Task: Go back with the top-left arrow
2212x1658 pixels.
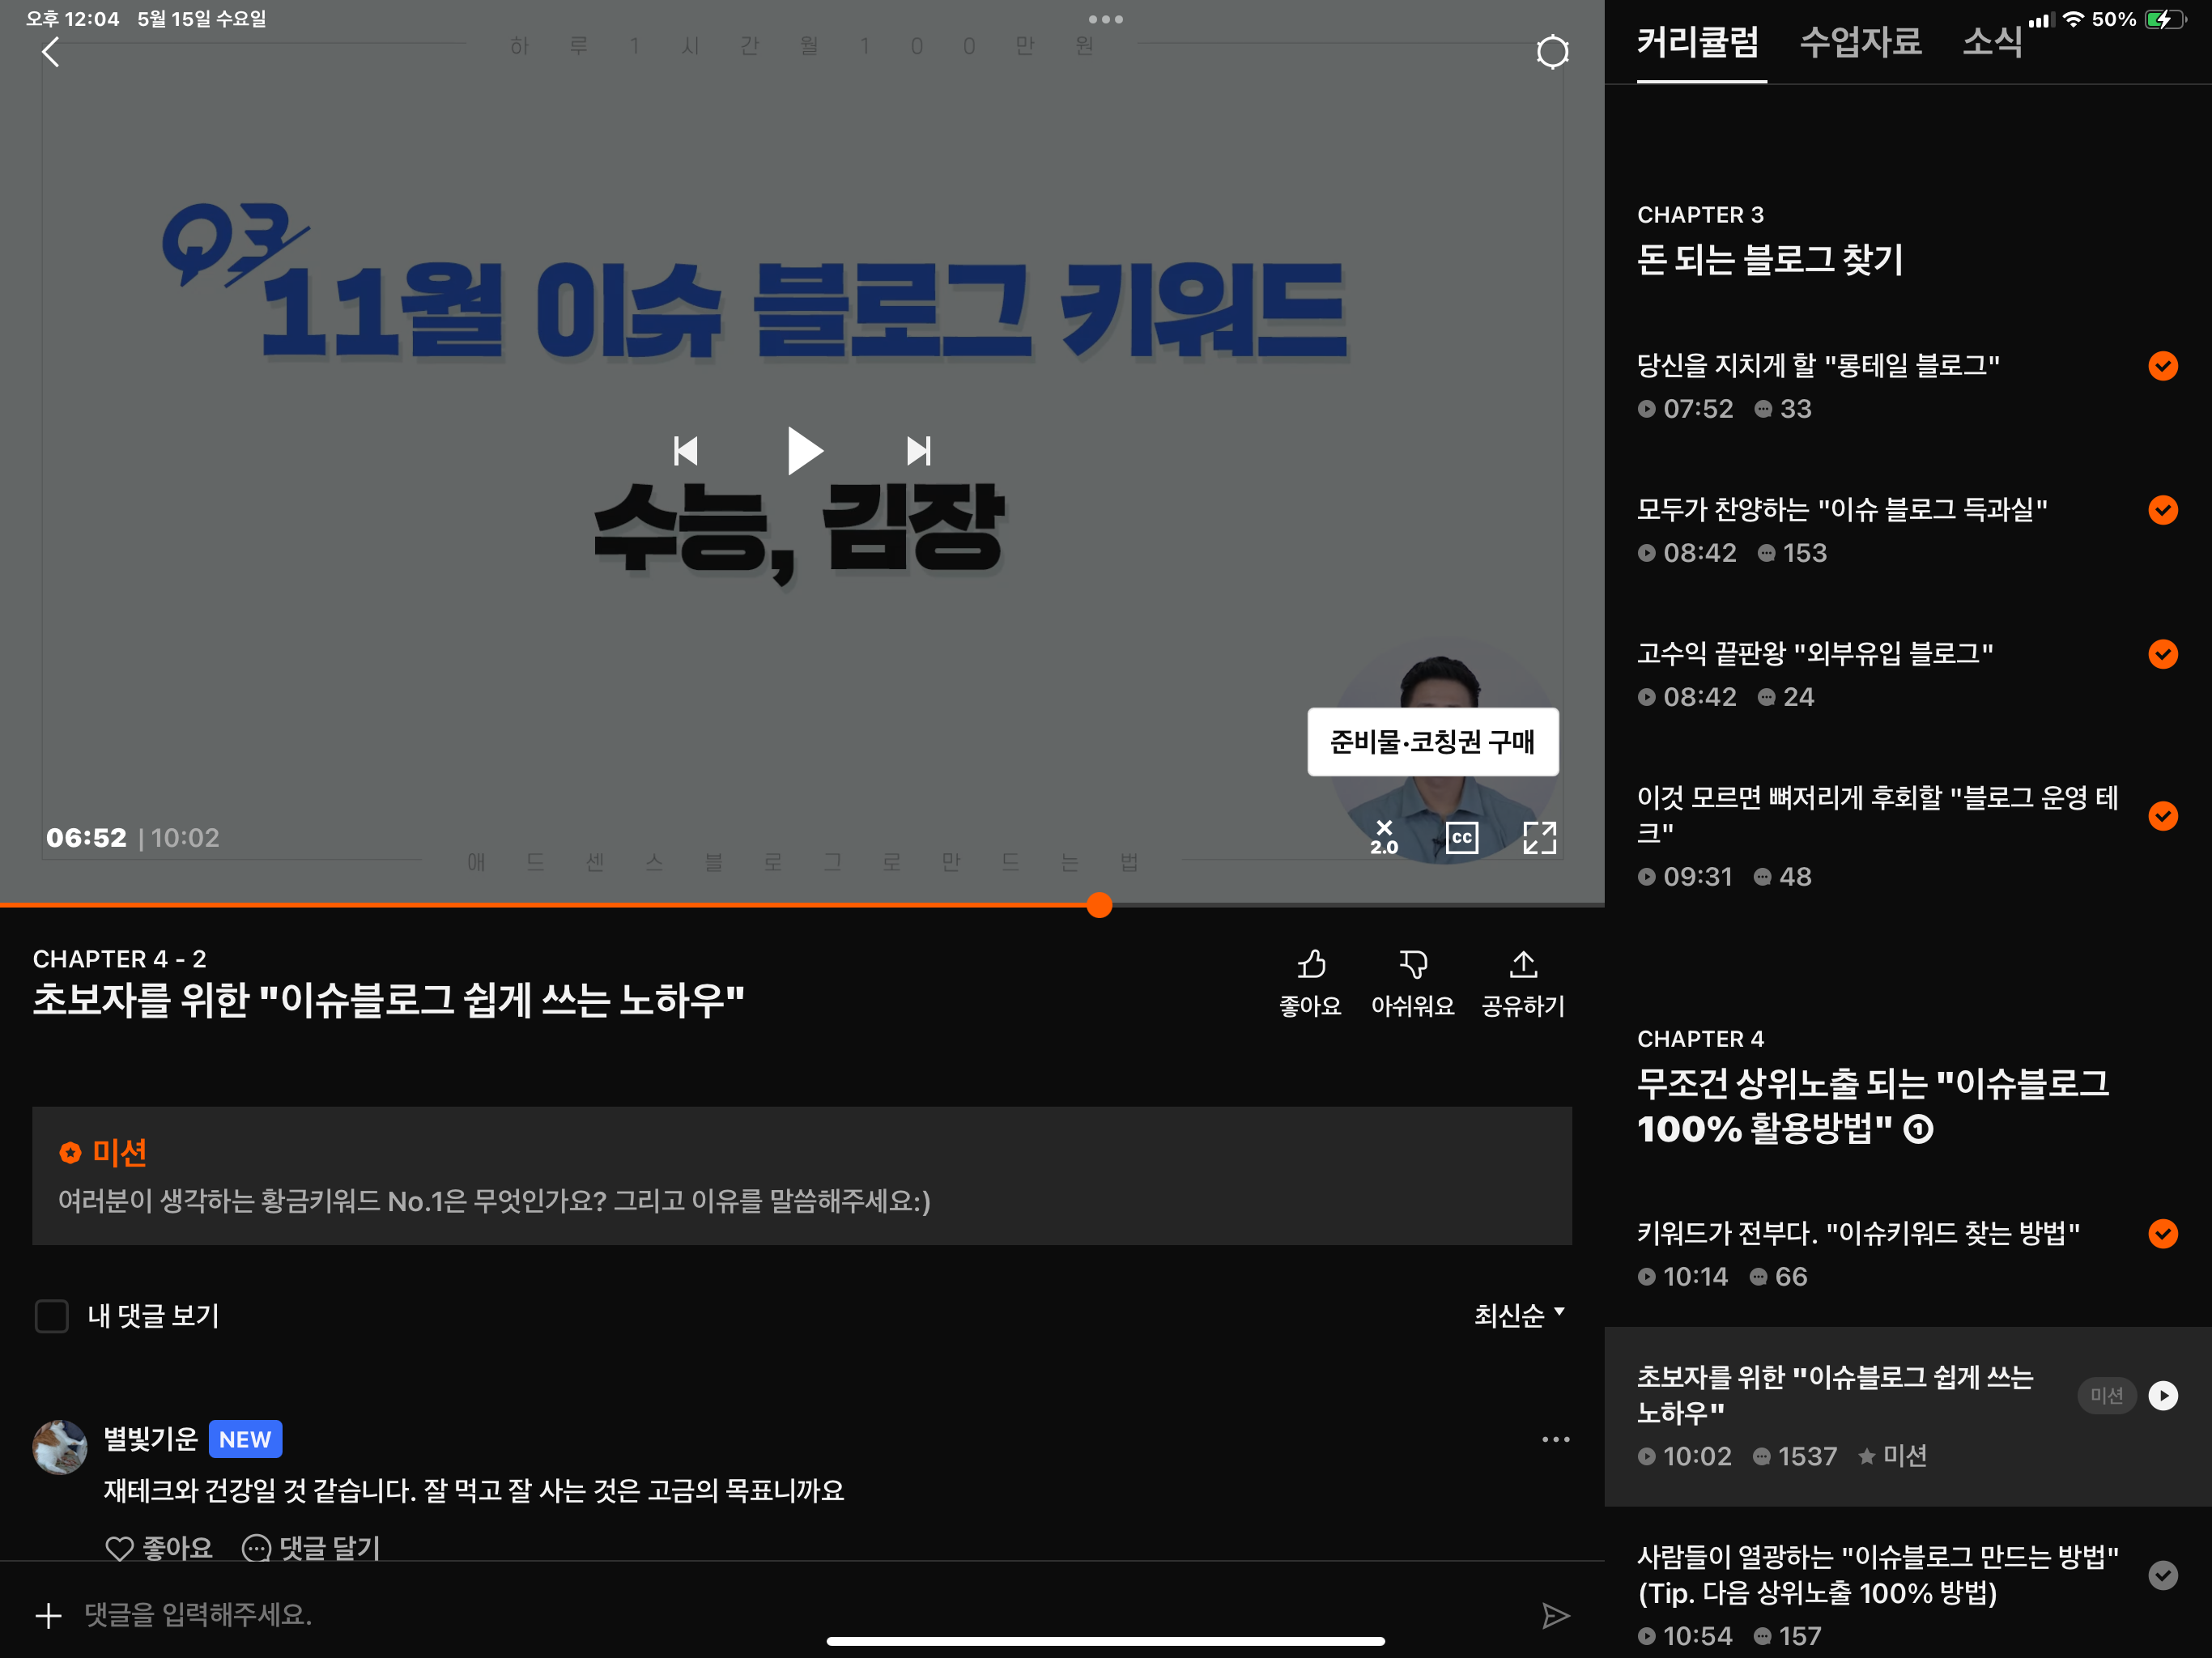Action: (x=51, y=52)
